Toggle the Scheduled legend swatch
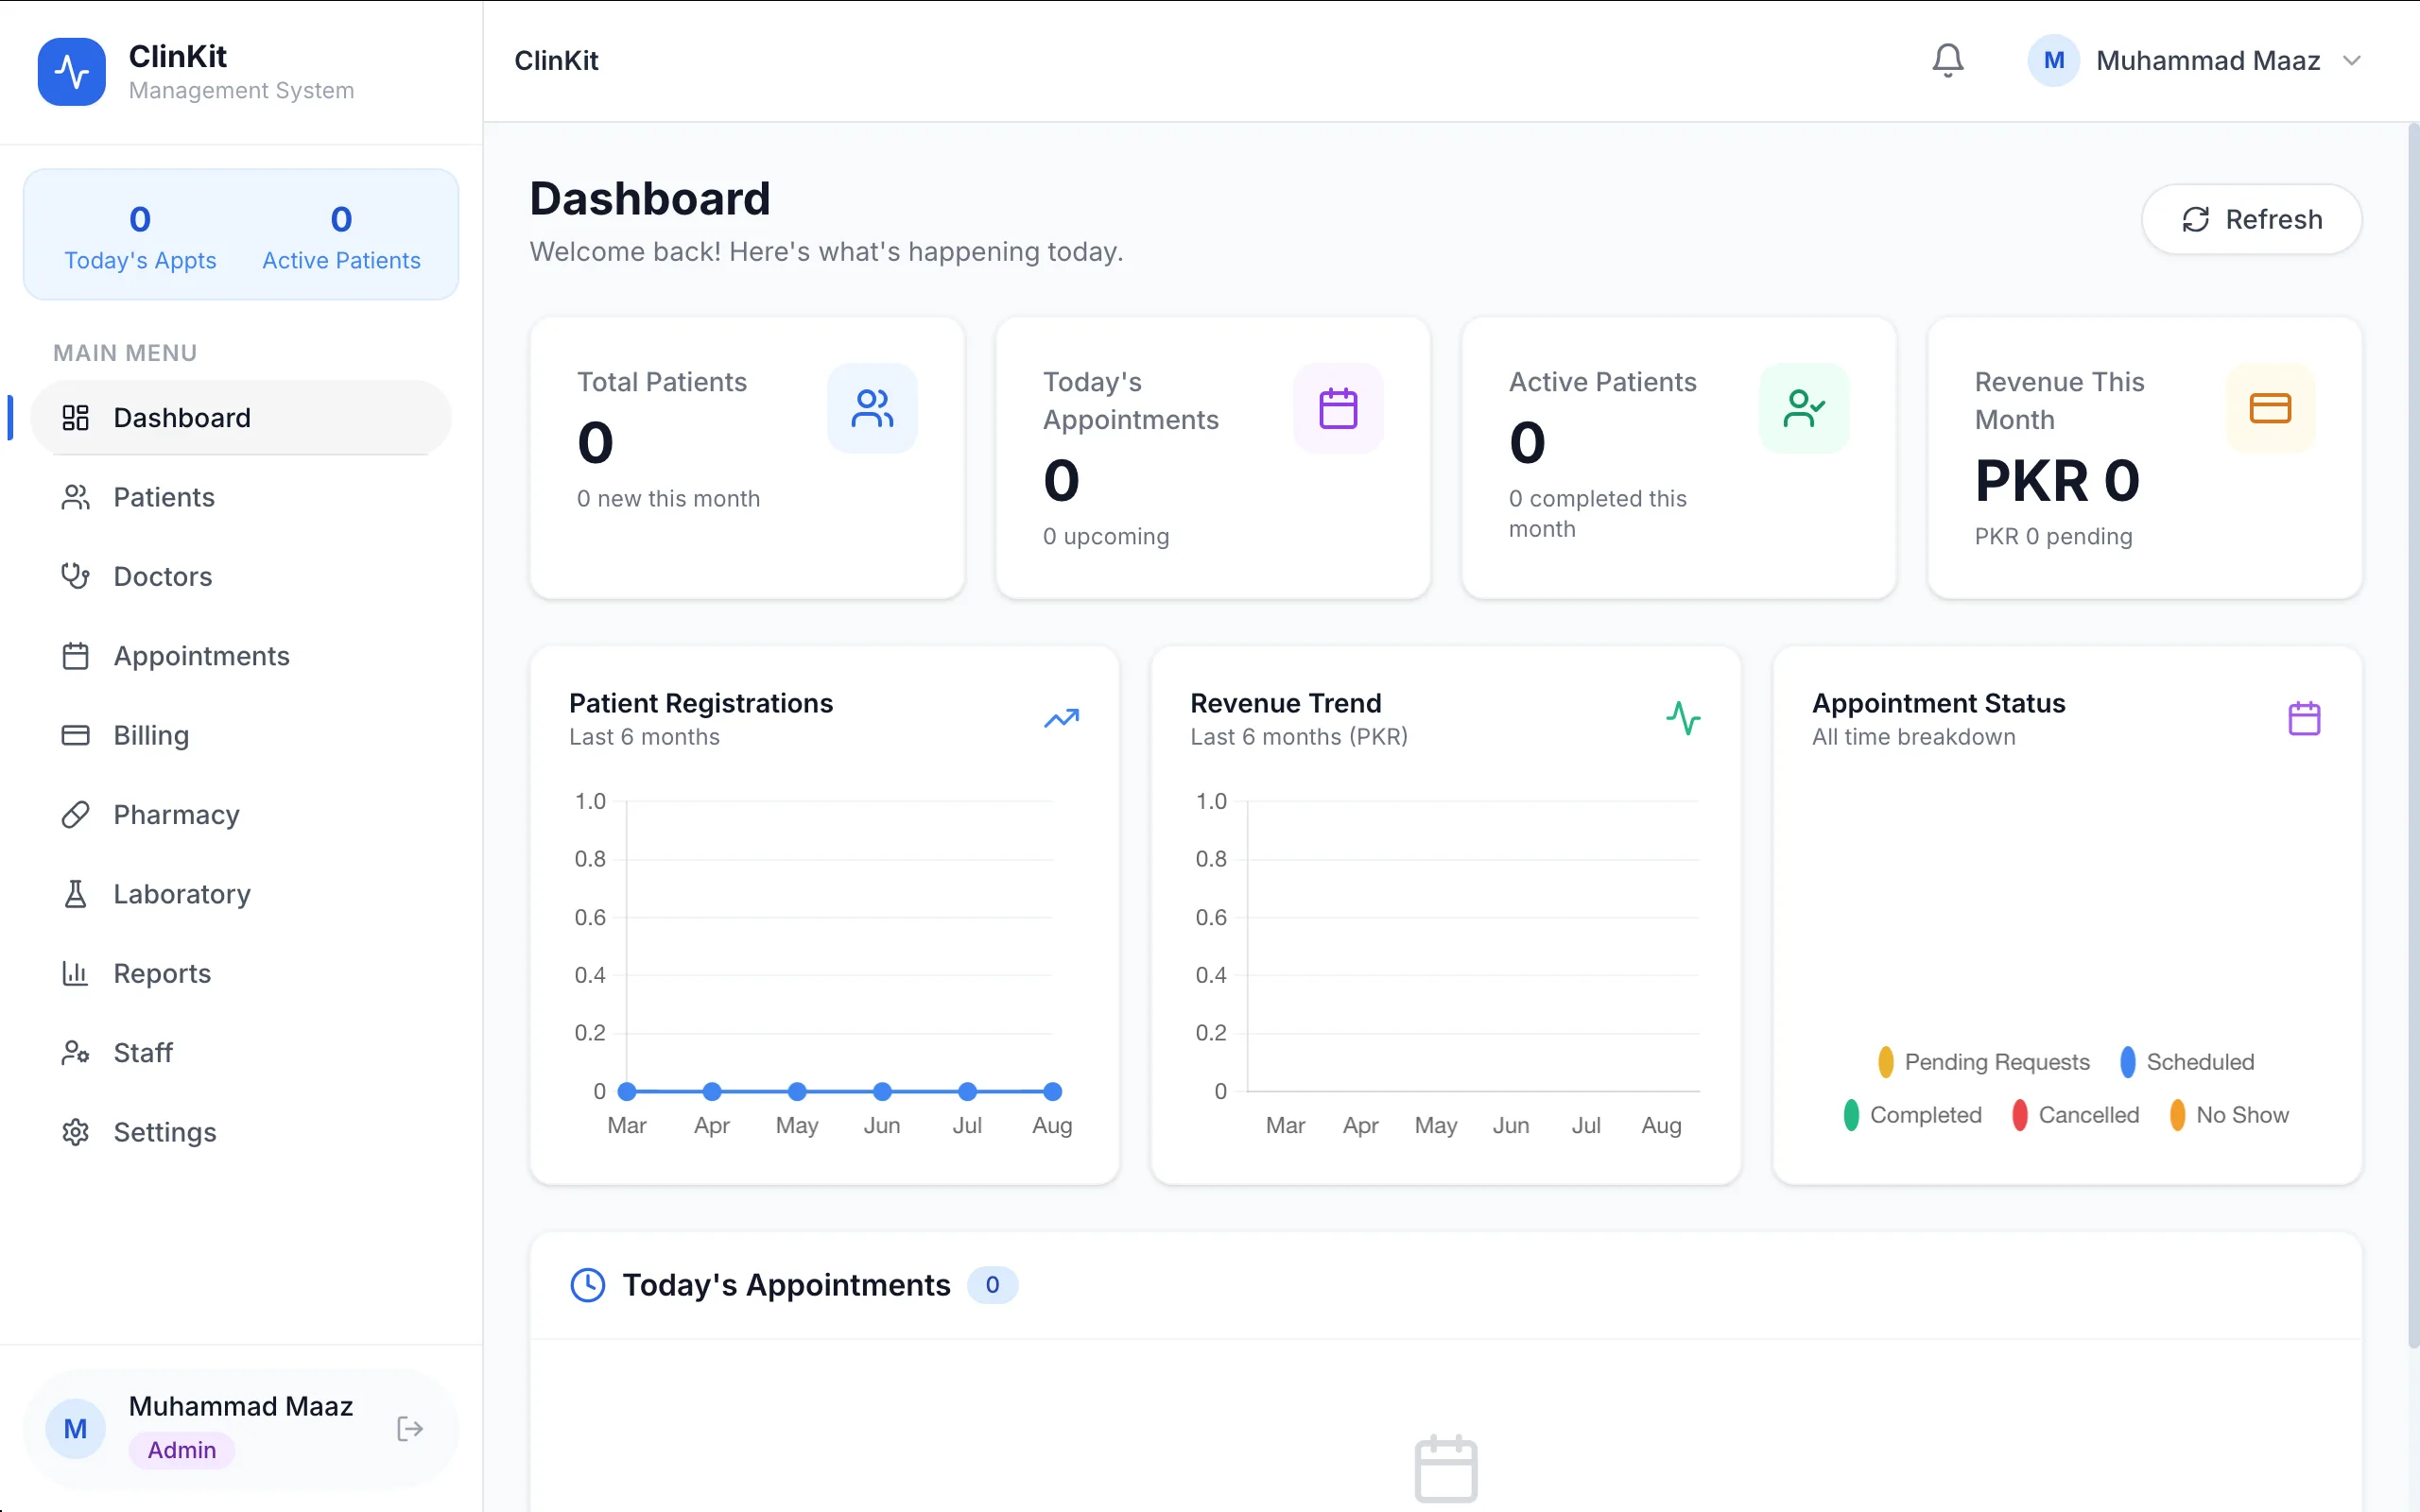This screenshot has width=2420, height=1512. (x=2127, y=1062)
